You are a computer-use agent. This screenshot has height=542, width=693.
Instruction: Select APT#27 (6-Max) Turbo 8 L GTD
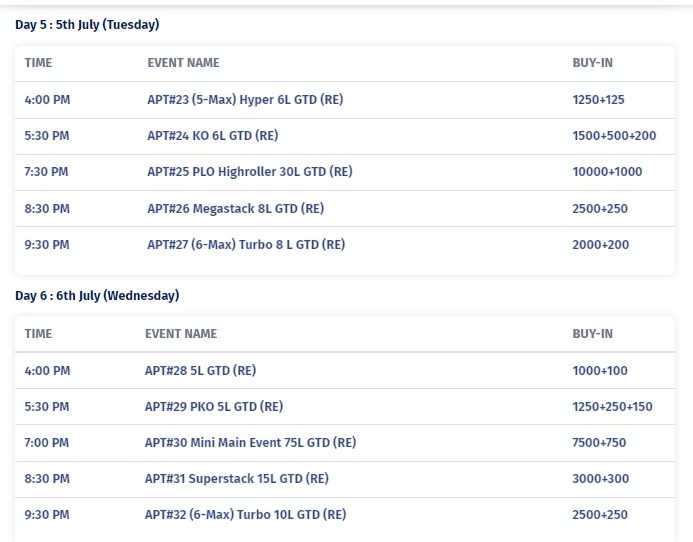(246, 245)
